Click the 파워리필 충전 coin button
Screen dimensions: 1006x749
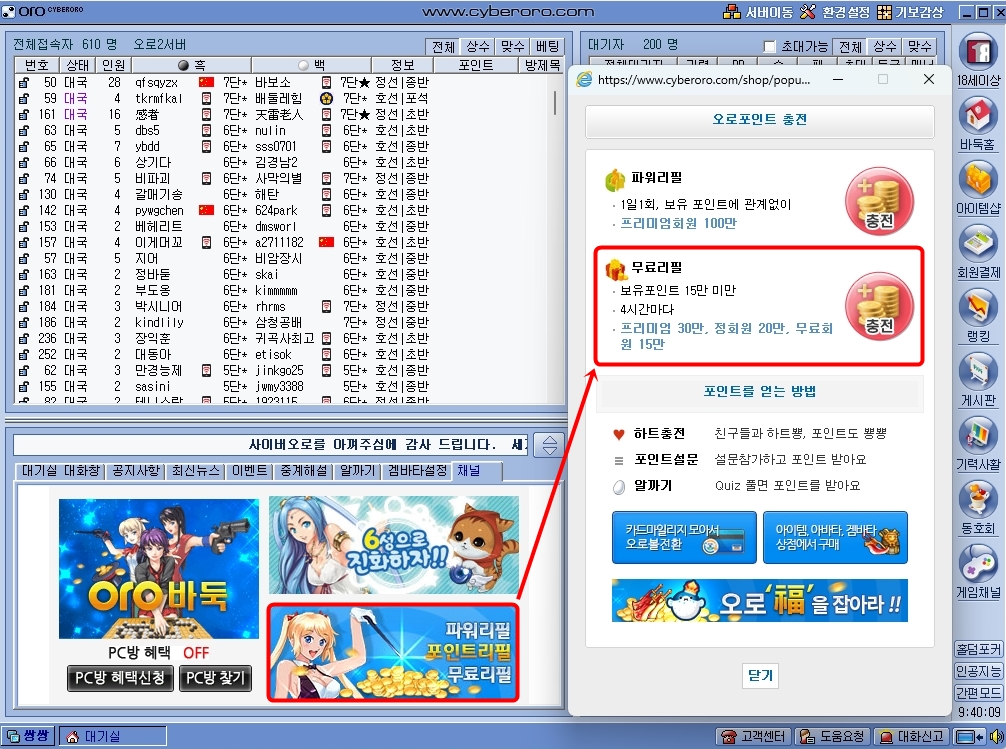879,201
